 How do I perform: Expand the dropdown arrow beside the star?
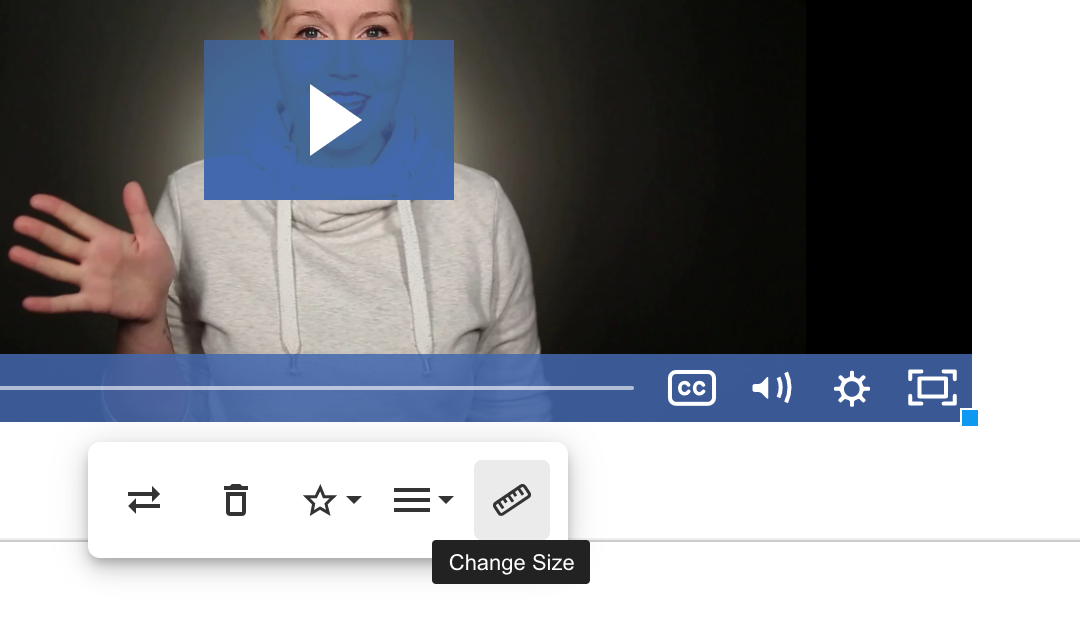[354, 500]
